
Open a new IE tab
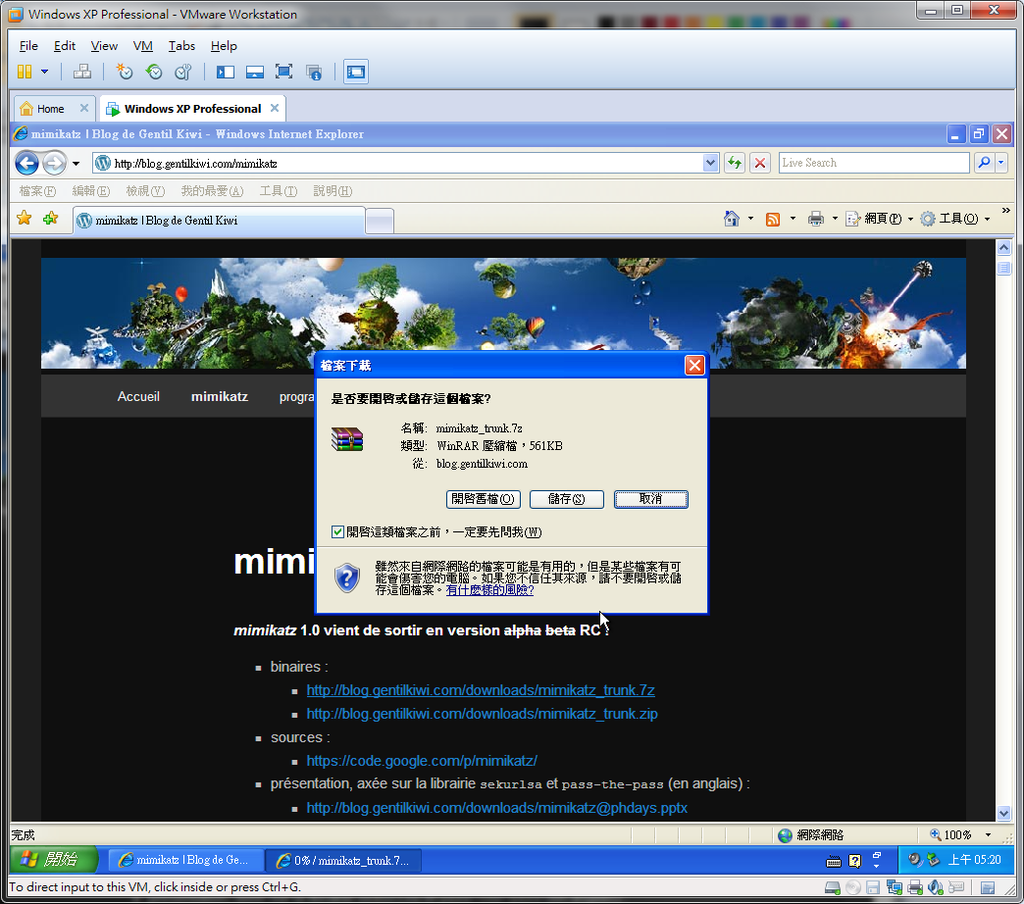(x=379, y=221)
